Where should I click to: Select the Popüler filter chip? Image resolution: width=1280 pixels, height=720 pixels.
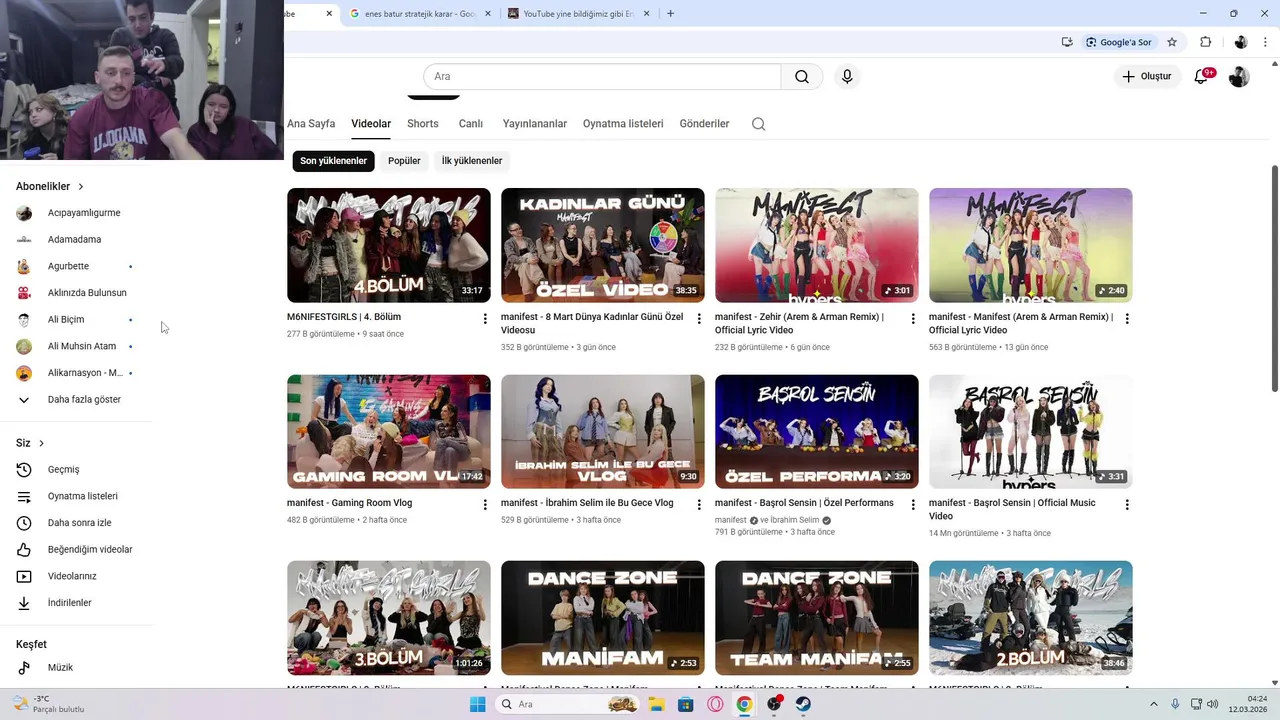404,160
